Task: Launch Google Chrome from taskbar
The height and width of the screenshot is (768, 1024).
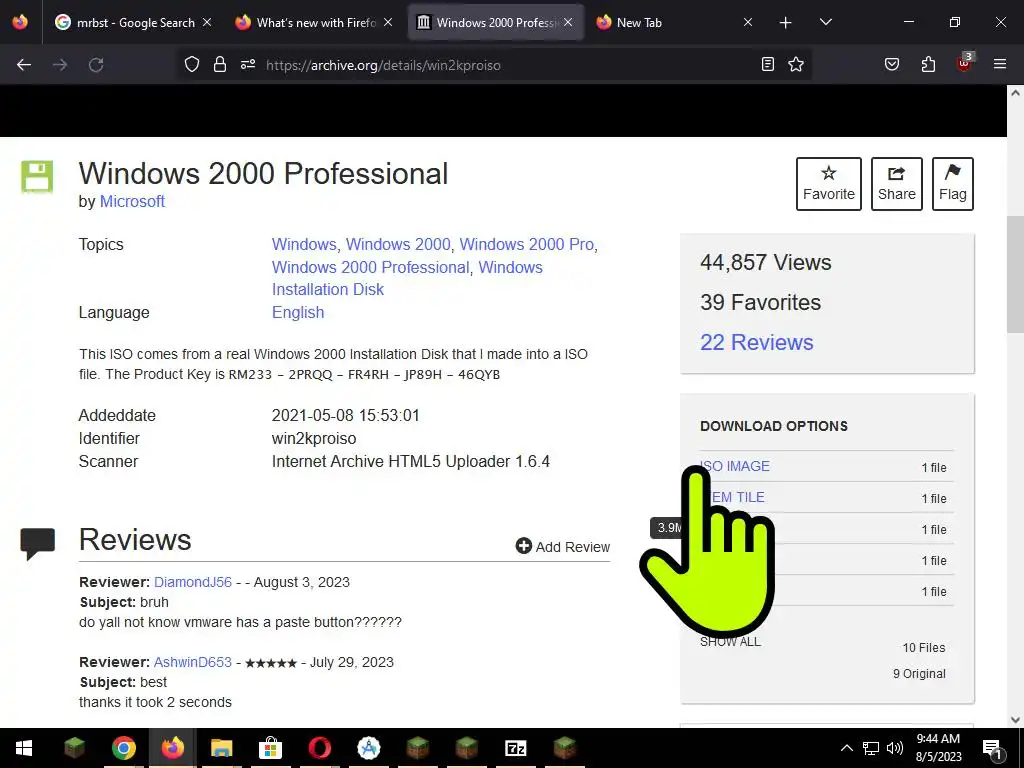Action: (123, 748)
